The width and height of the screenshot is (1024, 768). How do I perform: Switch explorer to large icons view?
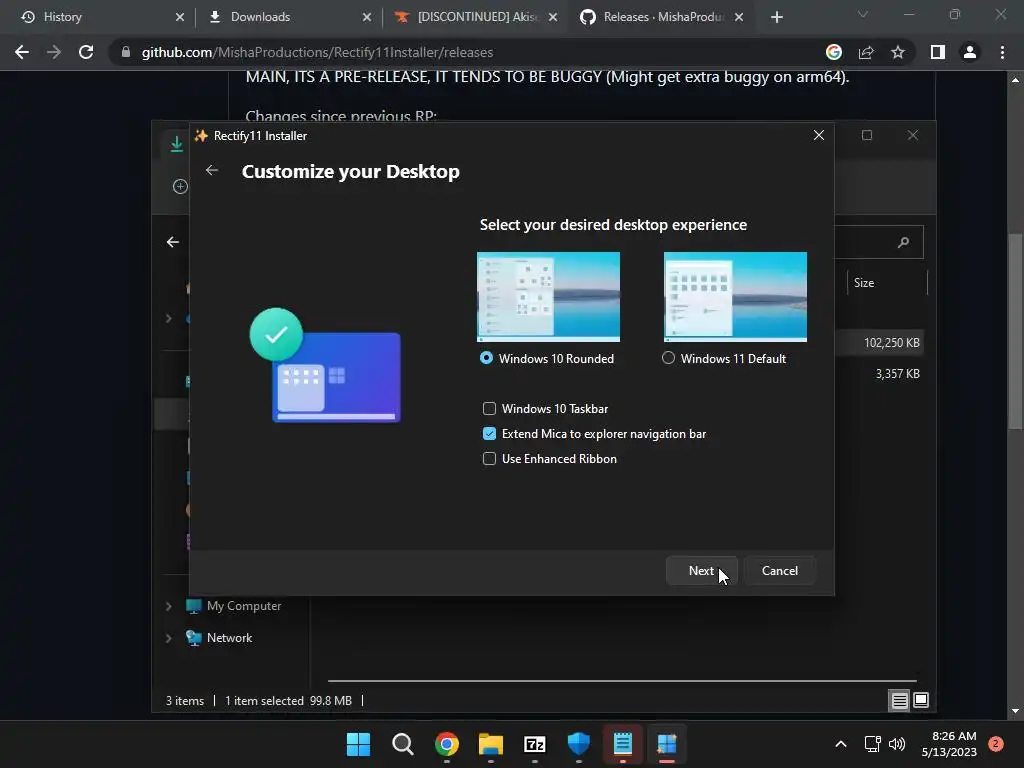[921, 701]
